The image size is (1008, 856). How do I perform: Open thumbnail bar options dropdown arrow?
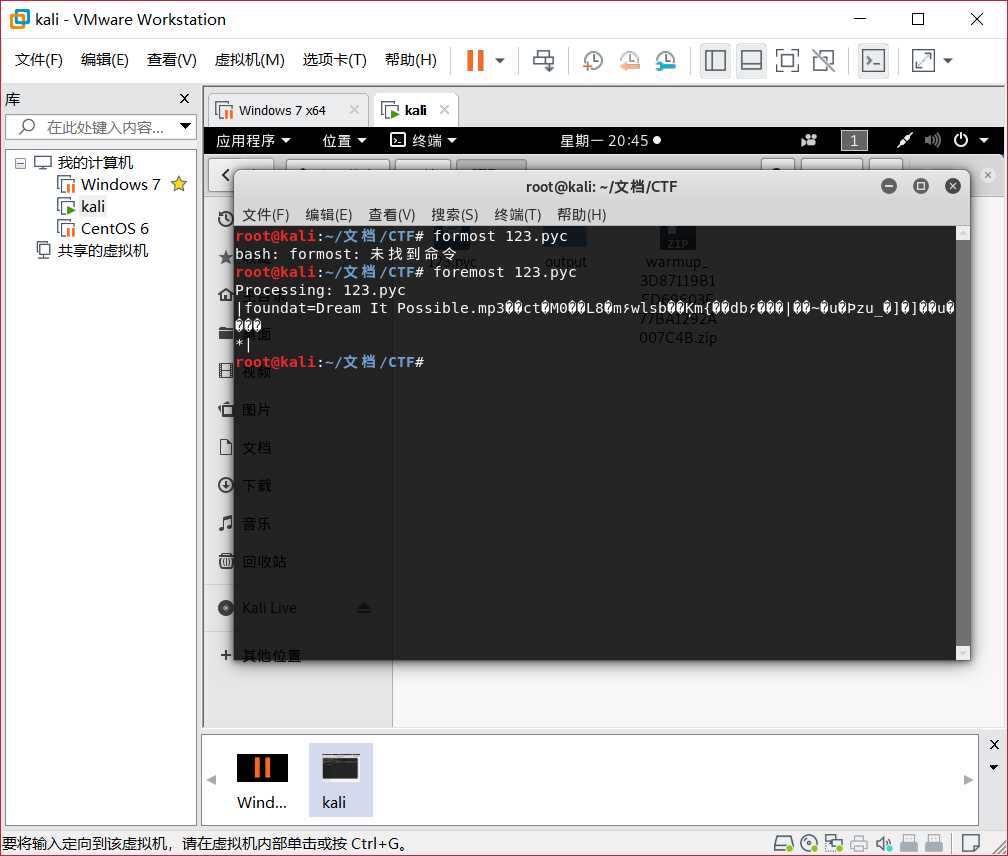click(994, 767)
